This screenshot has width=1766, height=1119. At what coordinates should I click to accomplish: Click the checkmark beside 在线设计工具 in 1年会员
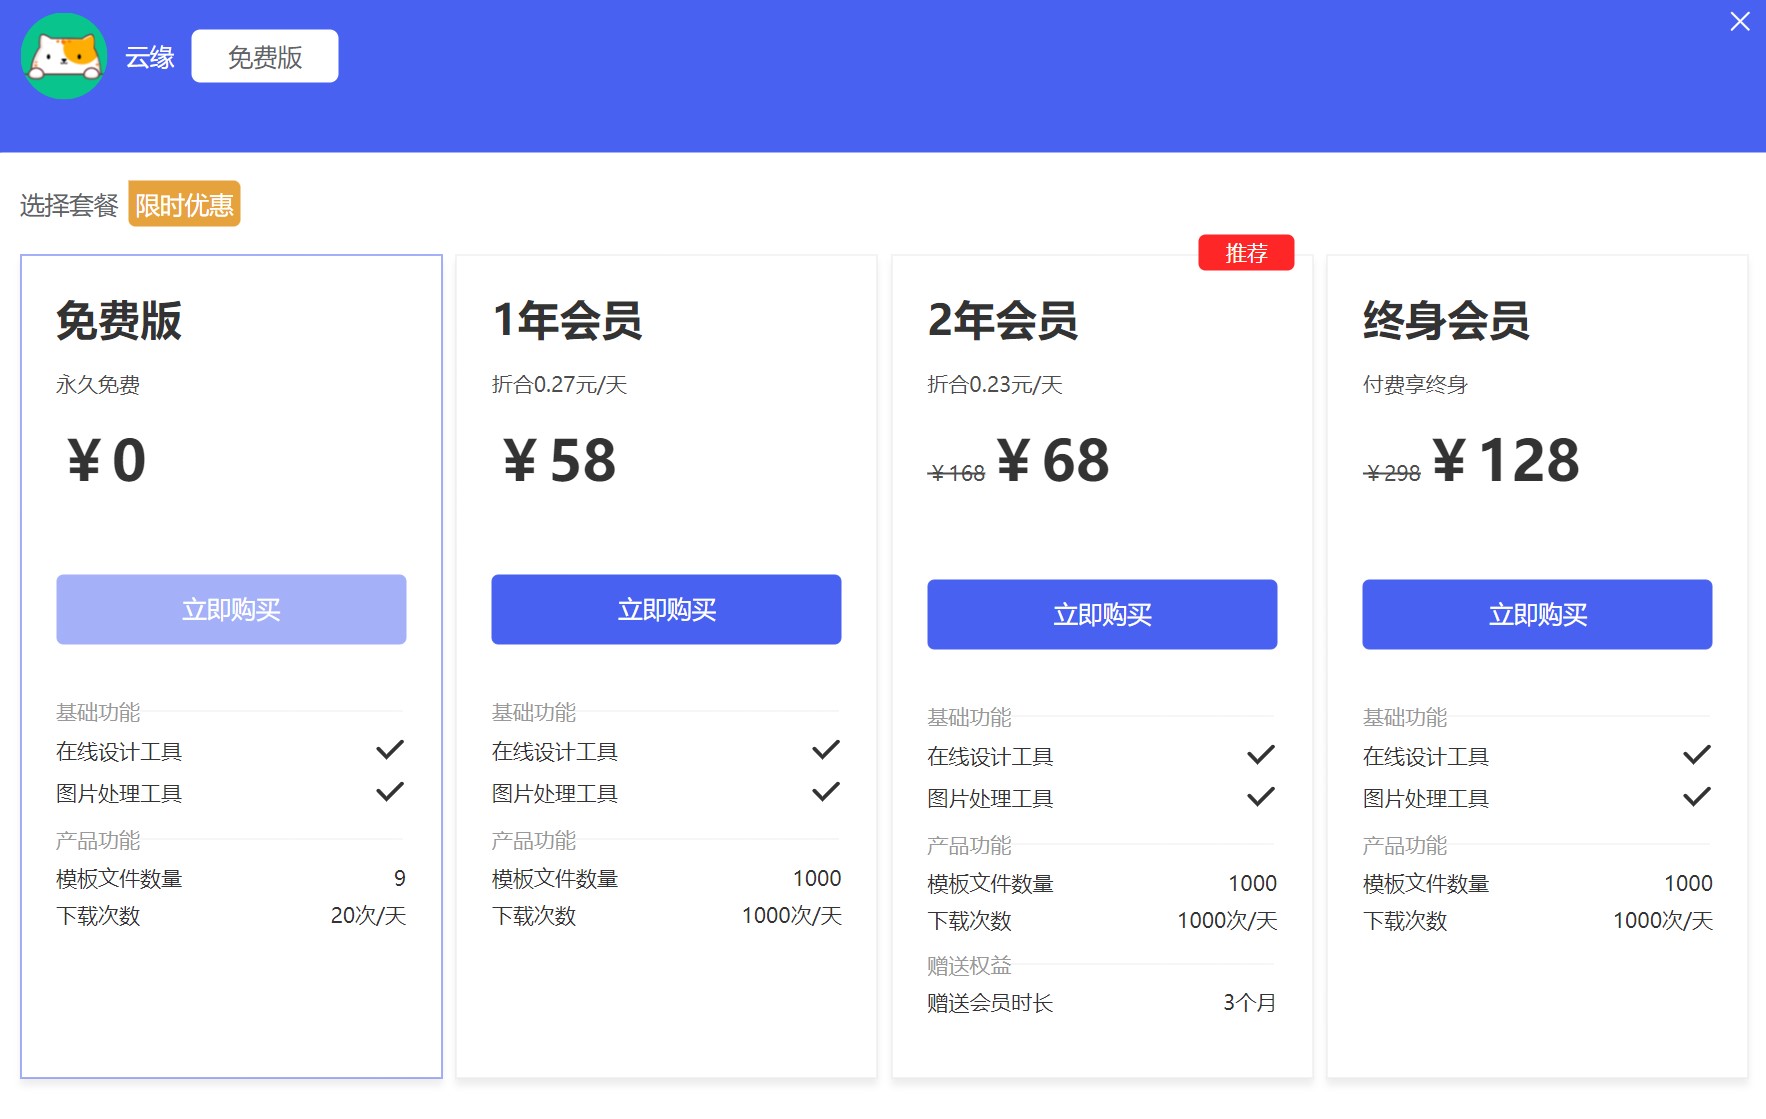(x=826, y=749)
